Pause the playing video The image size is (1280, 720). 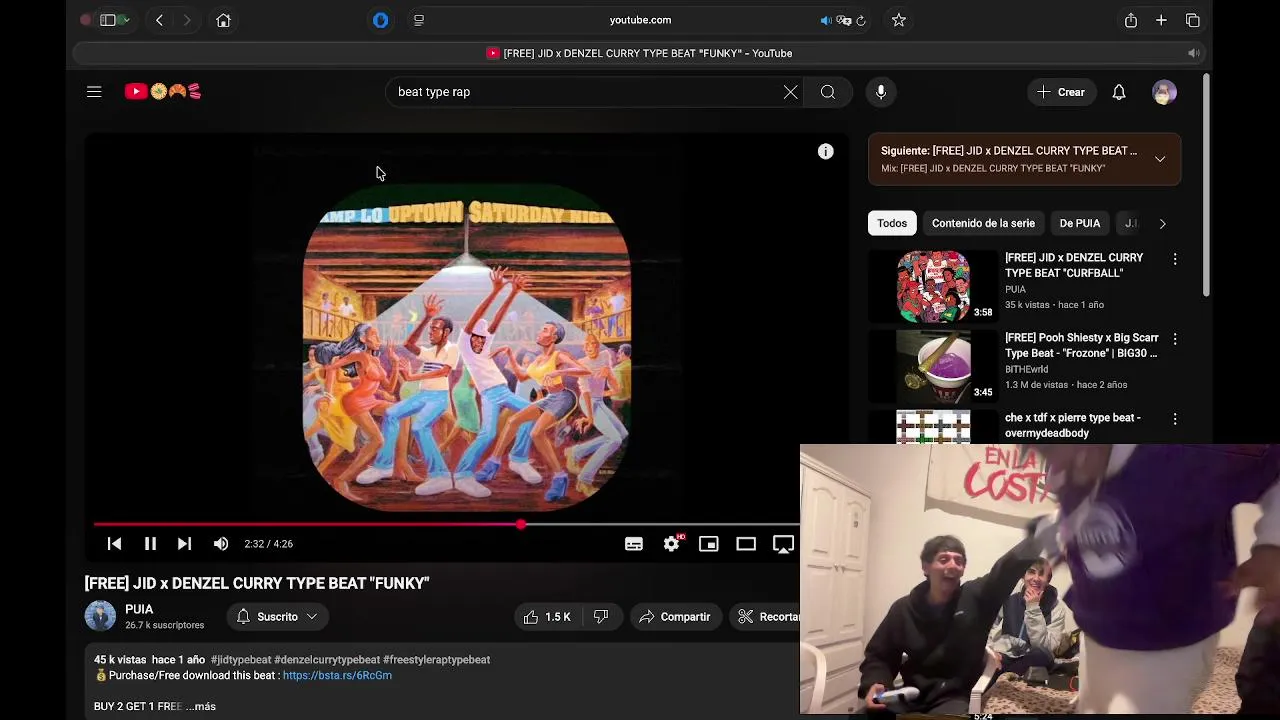pos(150,544)
